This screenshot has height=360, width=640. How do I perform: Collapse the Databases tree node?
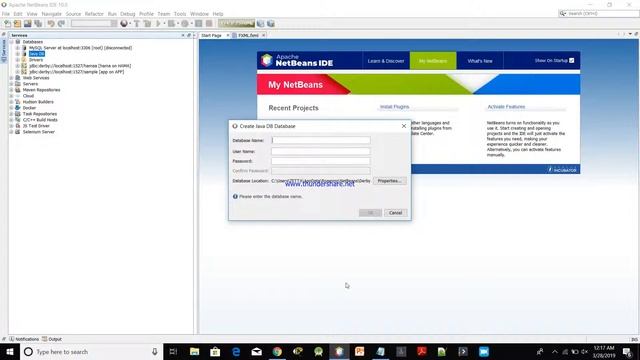click(11, 42)
